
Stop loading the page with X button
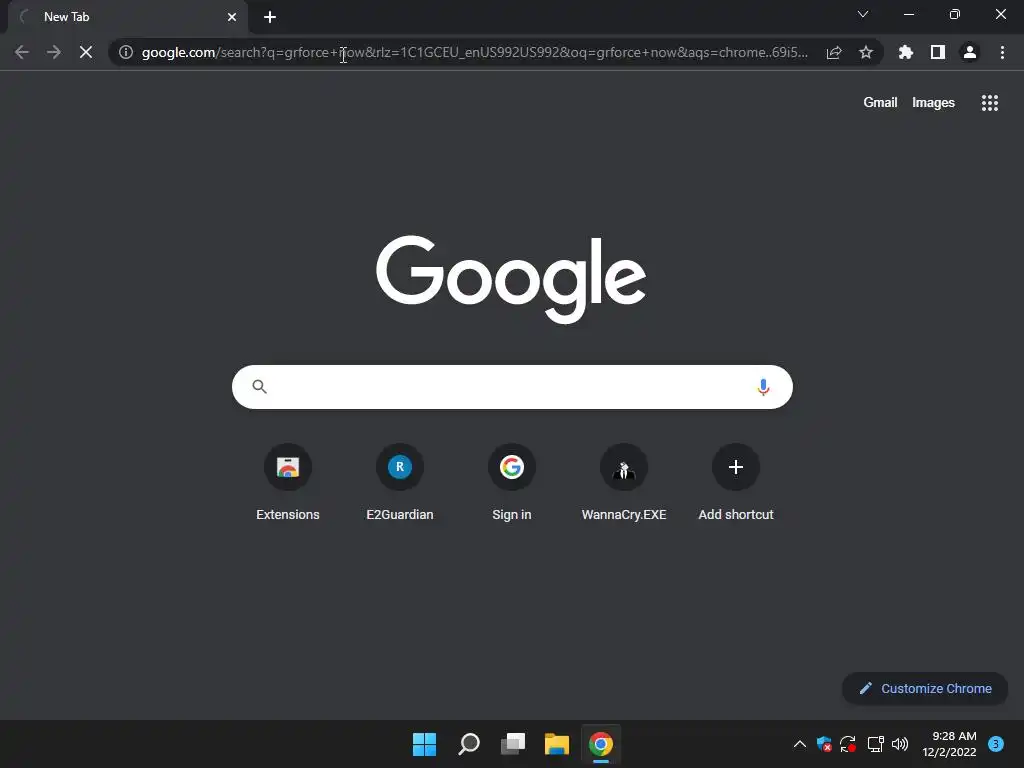pos(86,52)
